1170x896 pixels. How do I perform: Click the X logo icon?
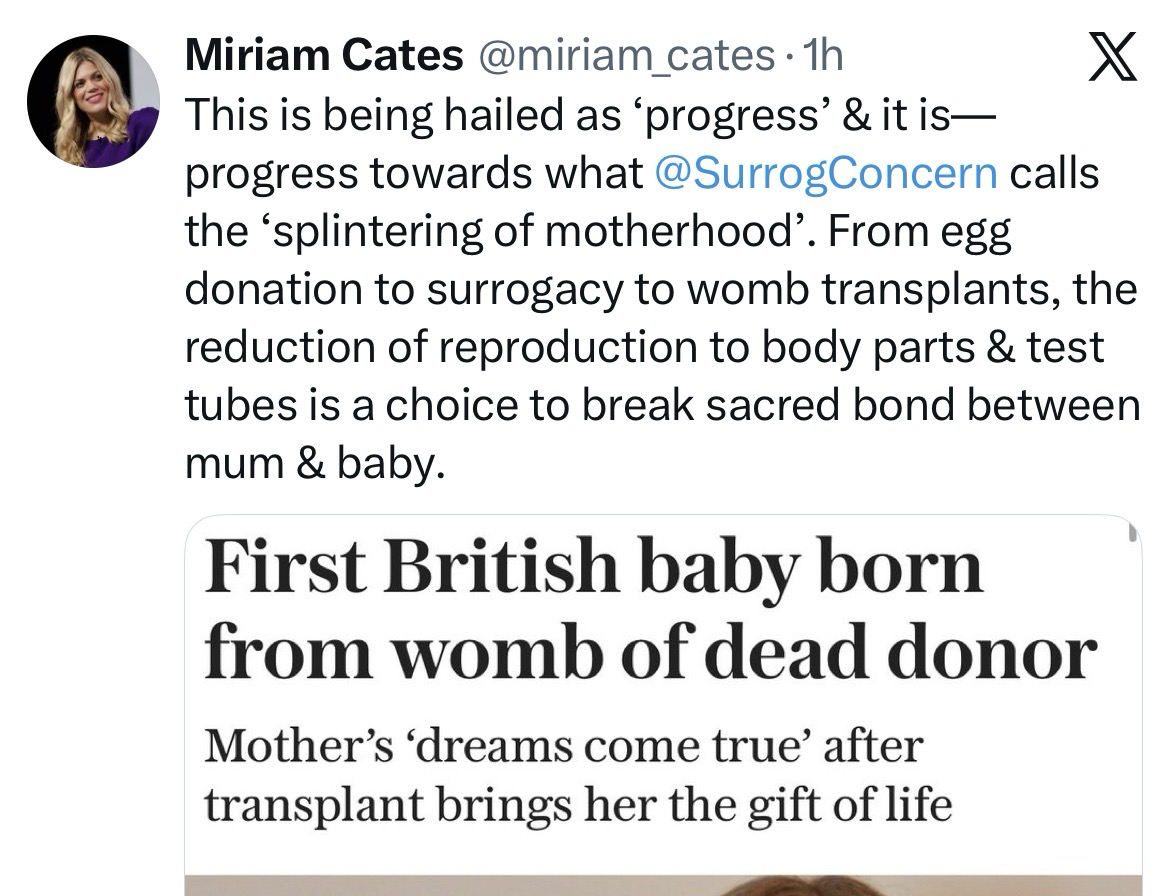(1111, 57)
